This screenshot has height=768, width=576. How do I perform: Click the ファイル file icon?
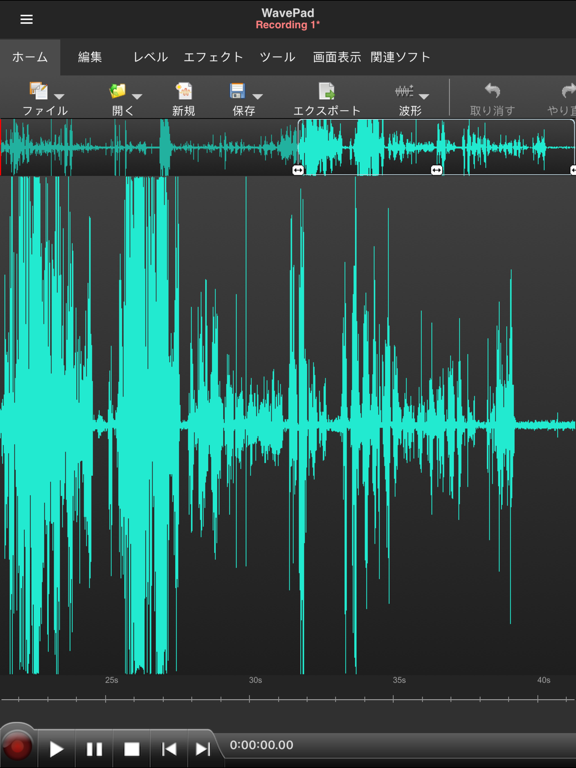[x=39, y=91]
